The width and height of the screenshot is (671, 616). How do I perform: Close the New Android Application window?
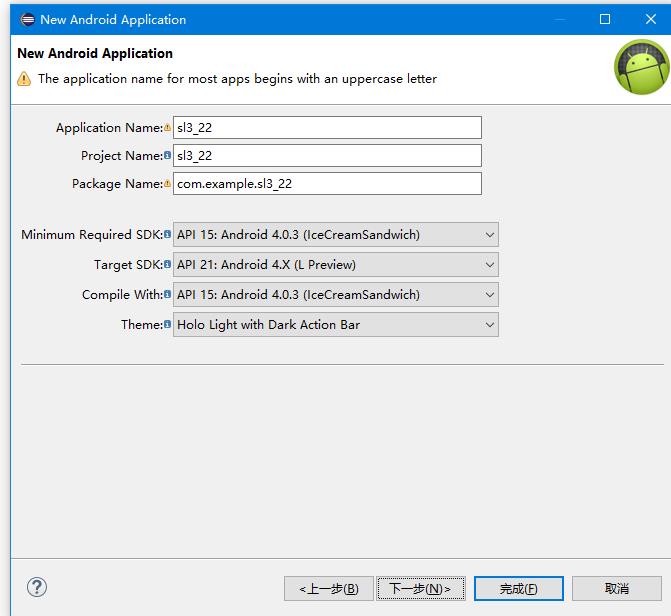pyautogui.click(x=650, y=19)
